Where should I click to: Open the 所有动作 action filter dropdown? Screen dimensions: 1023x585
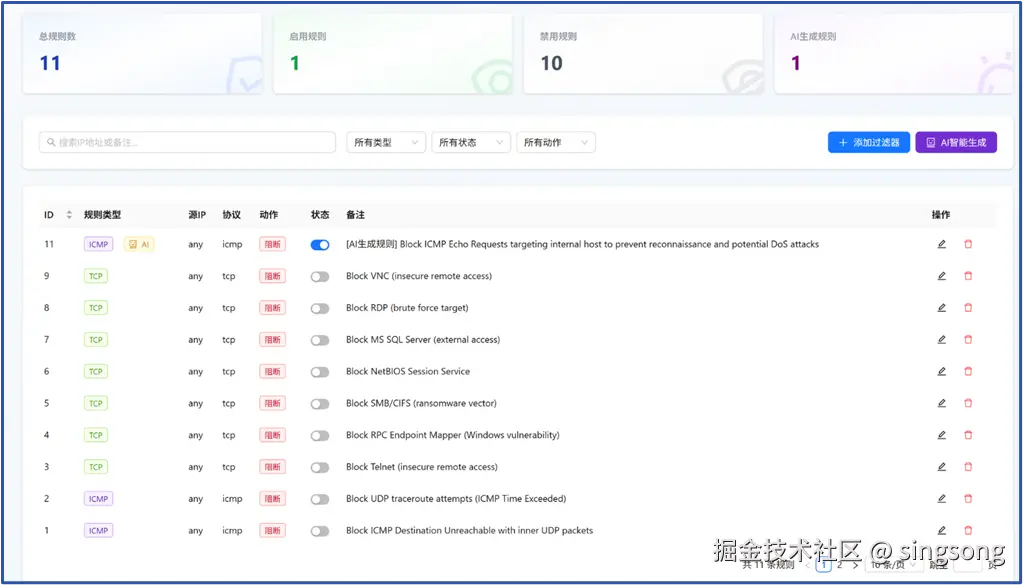click(x=555, y=142)
